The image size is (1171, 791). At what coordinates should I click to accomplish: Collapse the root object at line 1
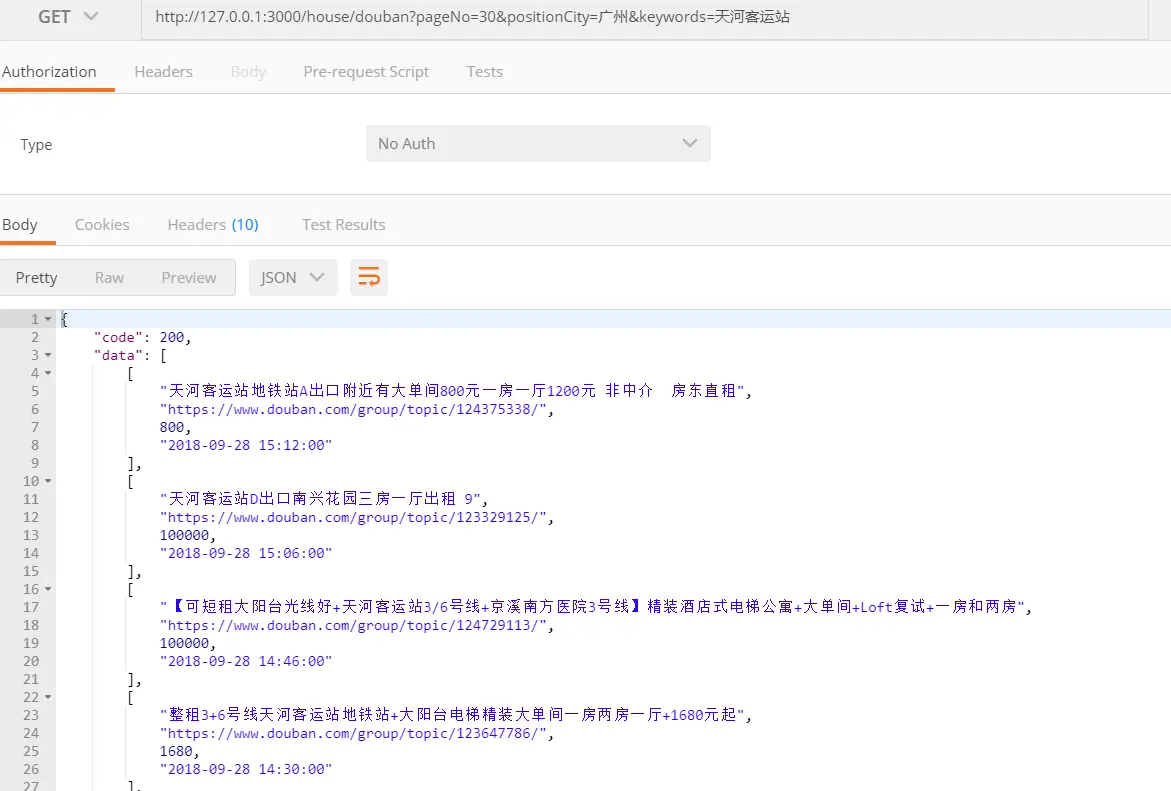[x=49, y=319]
